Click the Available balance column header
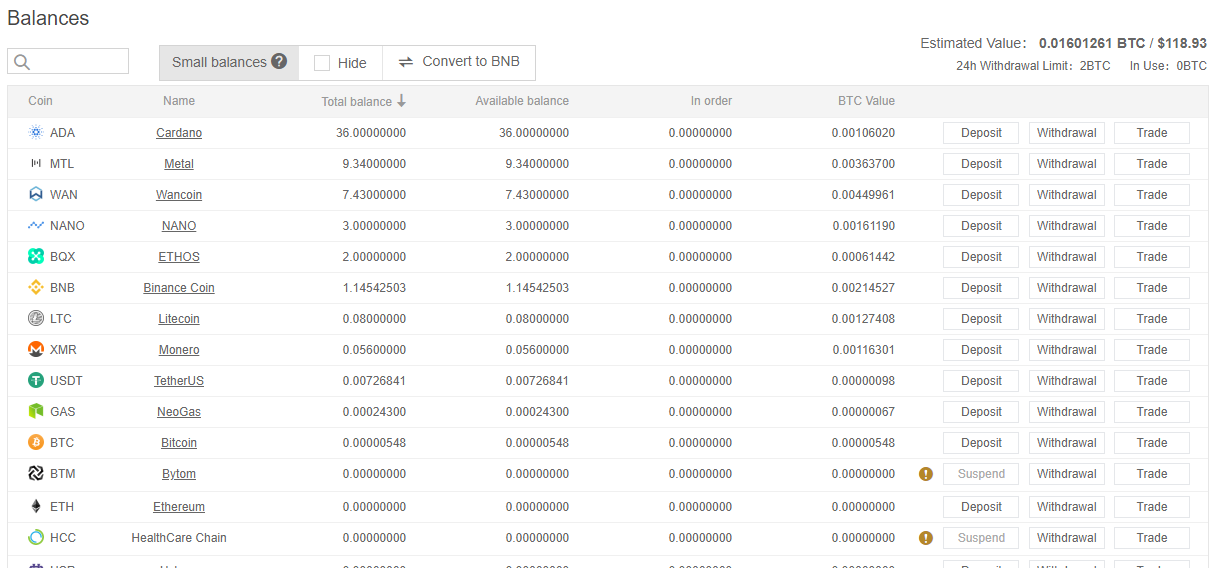Viewport: 1227px width, 568px height. pos(522,101)
